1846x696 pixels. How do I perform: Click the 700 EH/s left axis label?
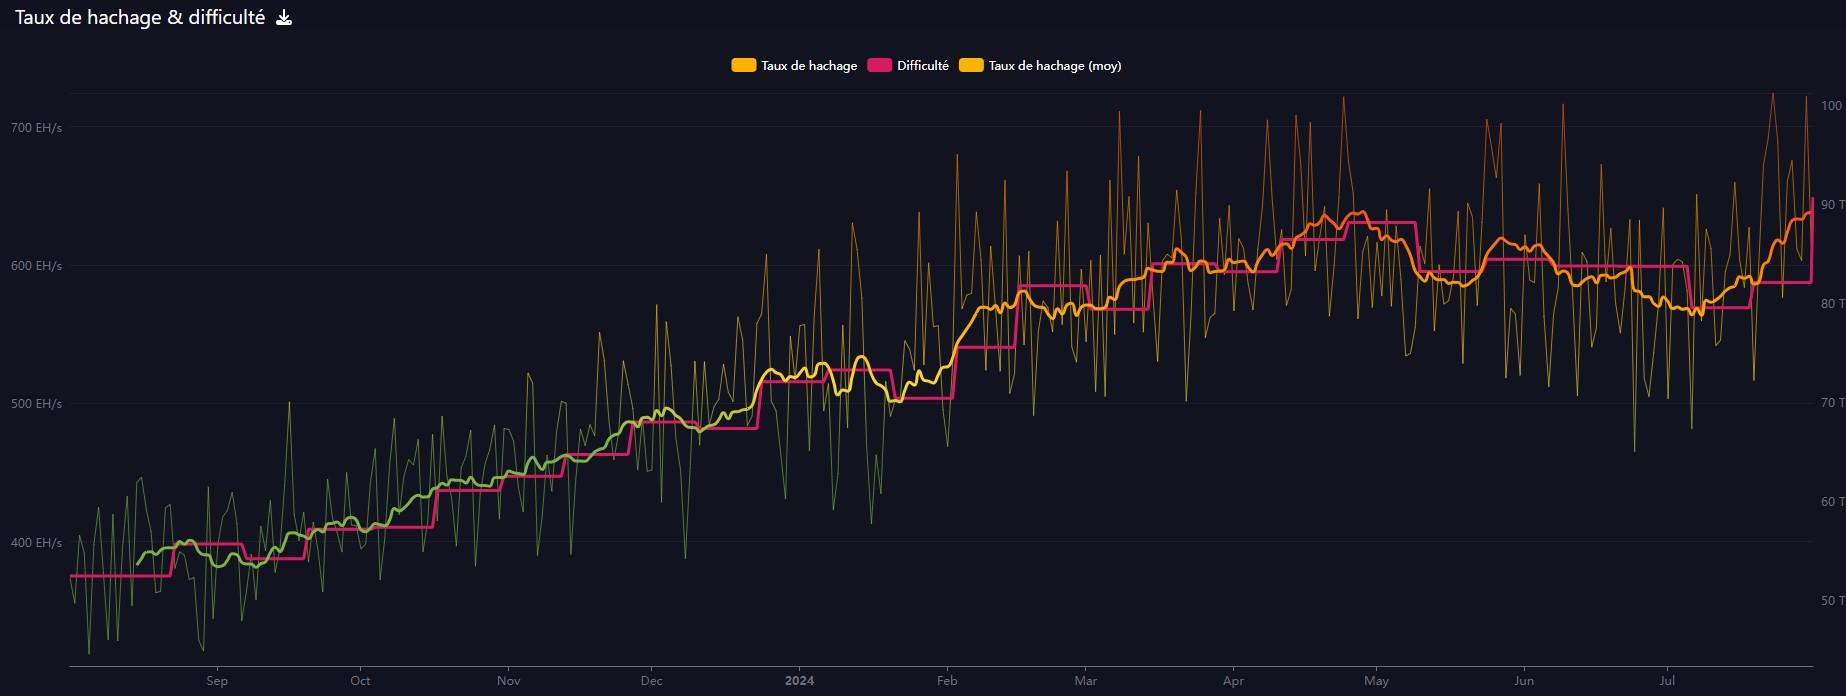36,128
